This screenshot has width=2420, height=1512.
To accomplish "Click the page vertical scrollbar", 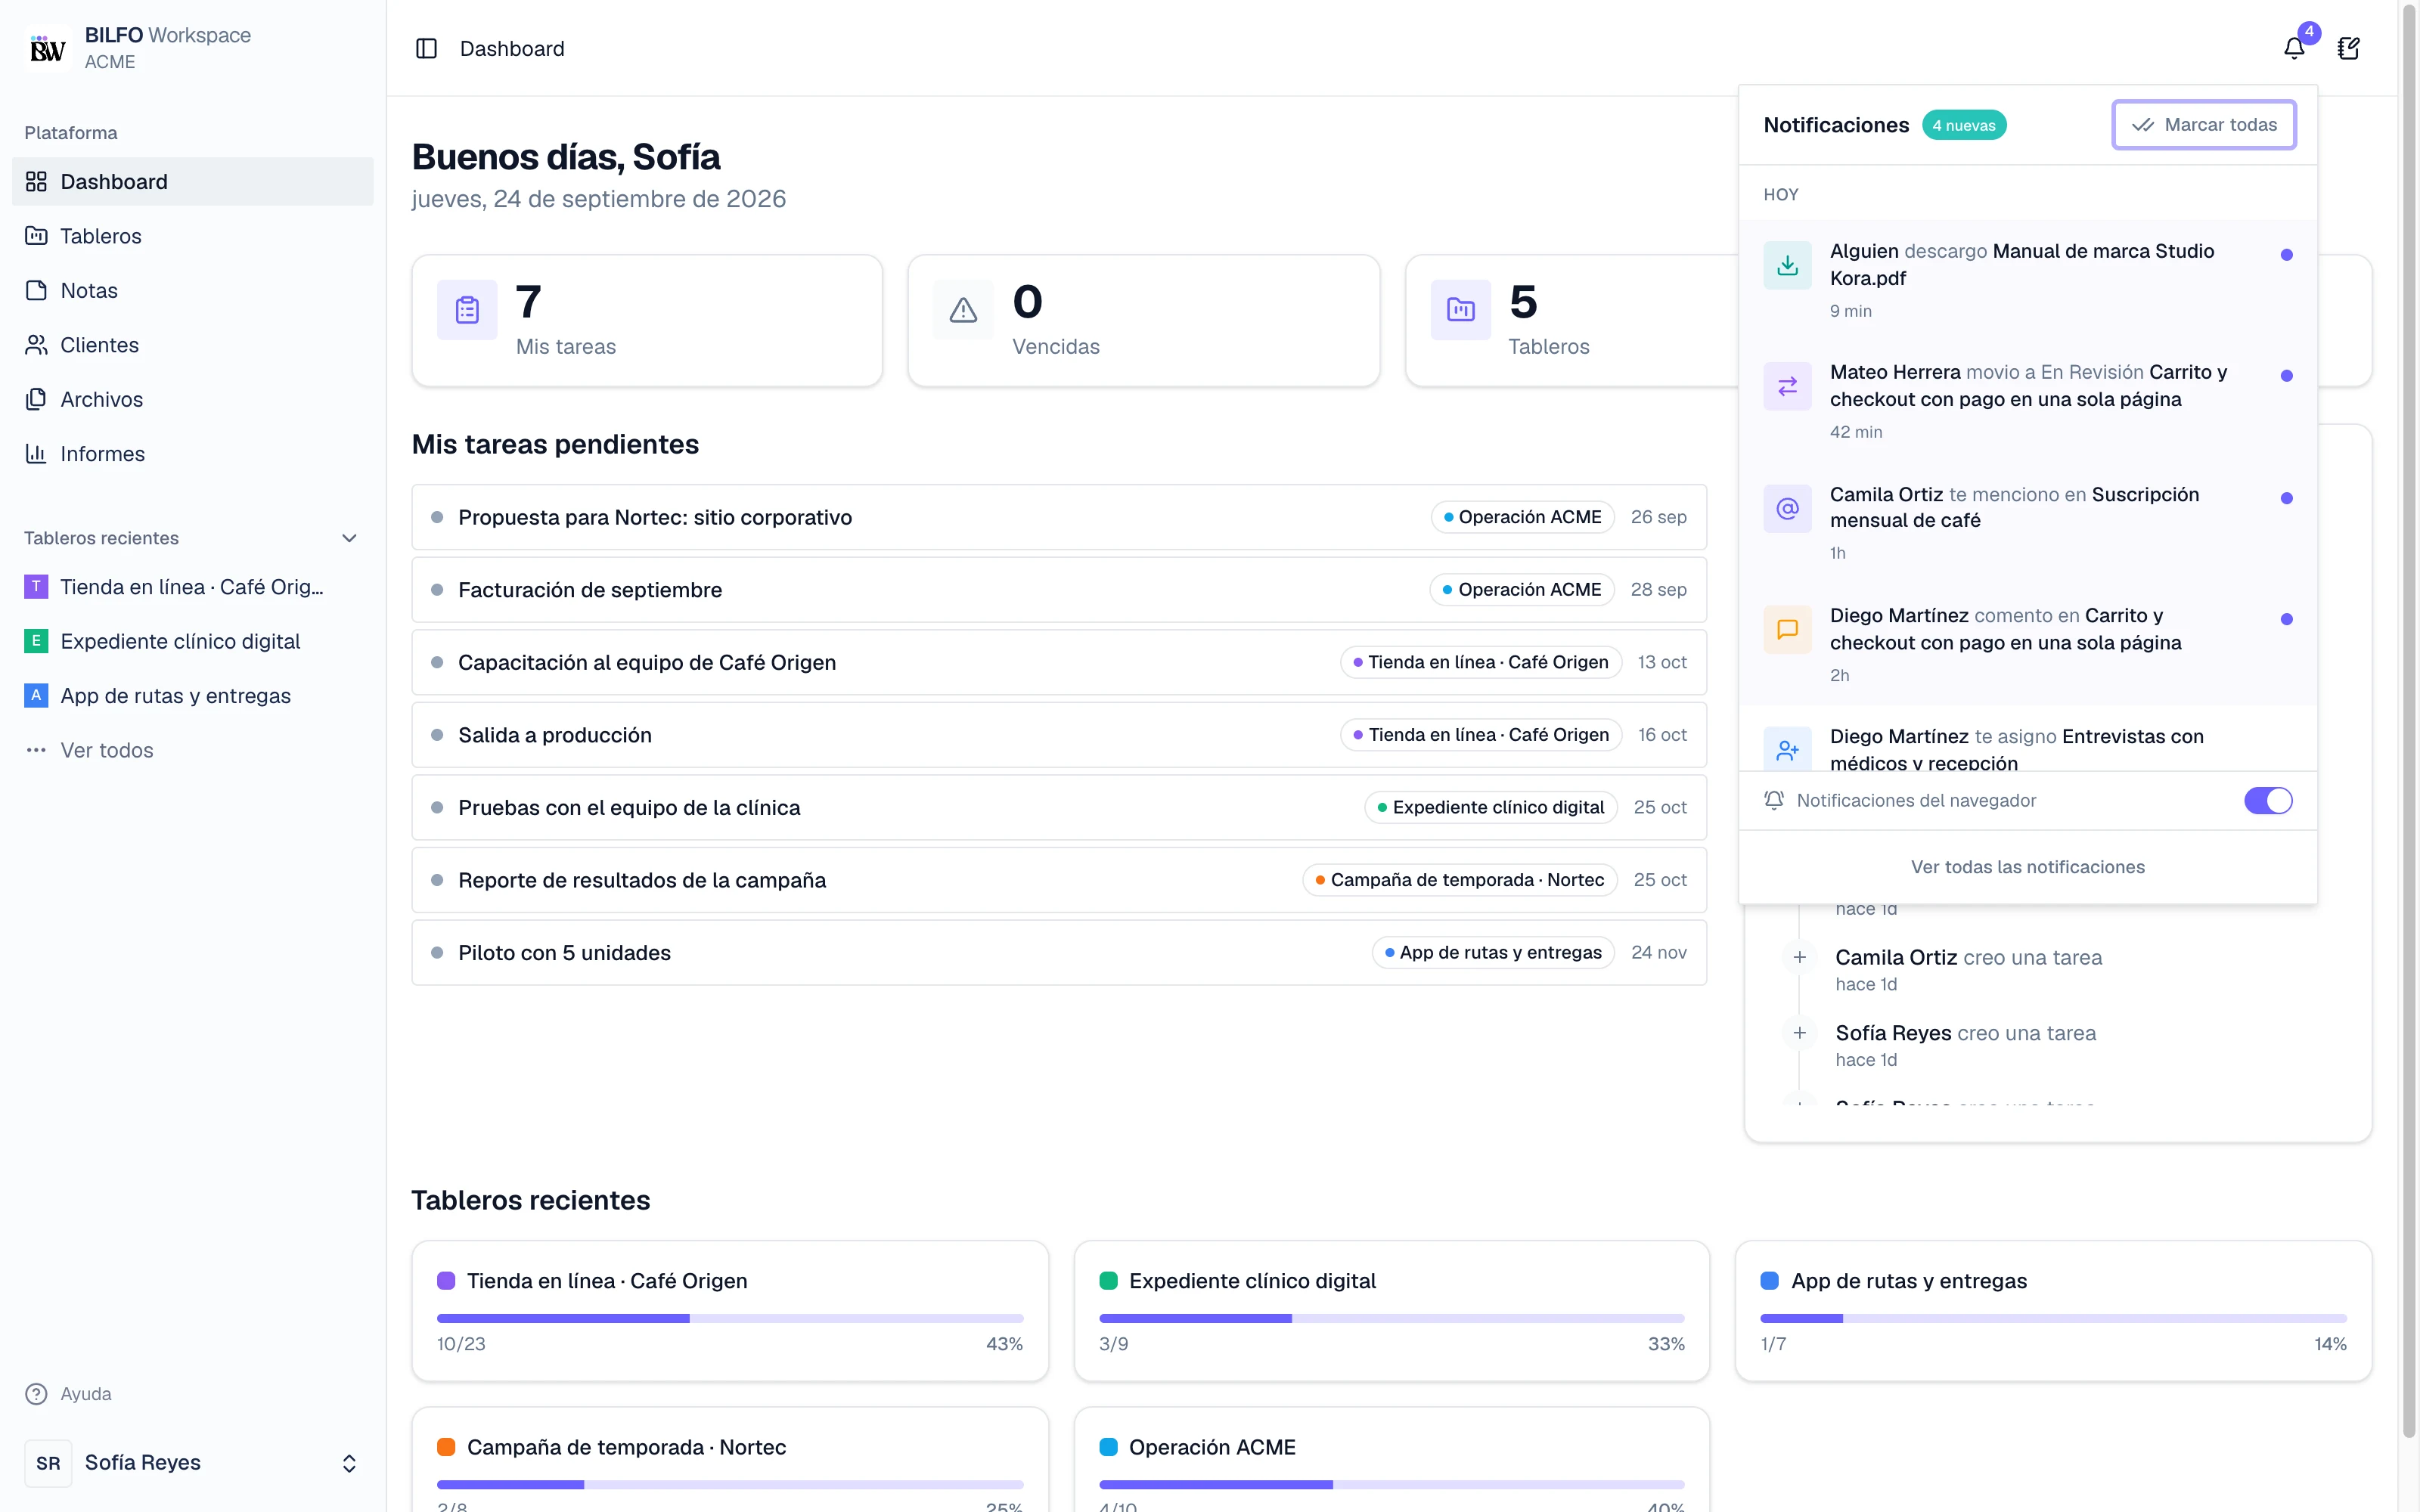I will click(2409, 720).
